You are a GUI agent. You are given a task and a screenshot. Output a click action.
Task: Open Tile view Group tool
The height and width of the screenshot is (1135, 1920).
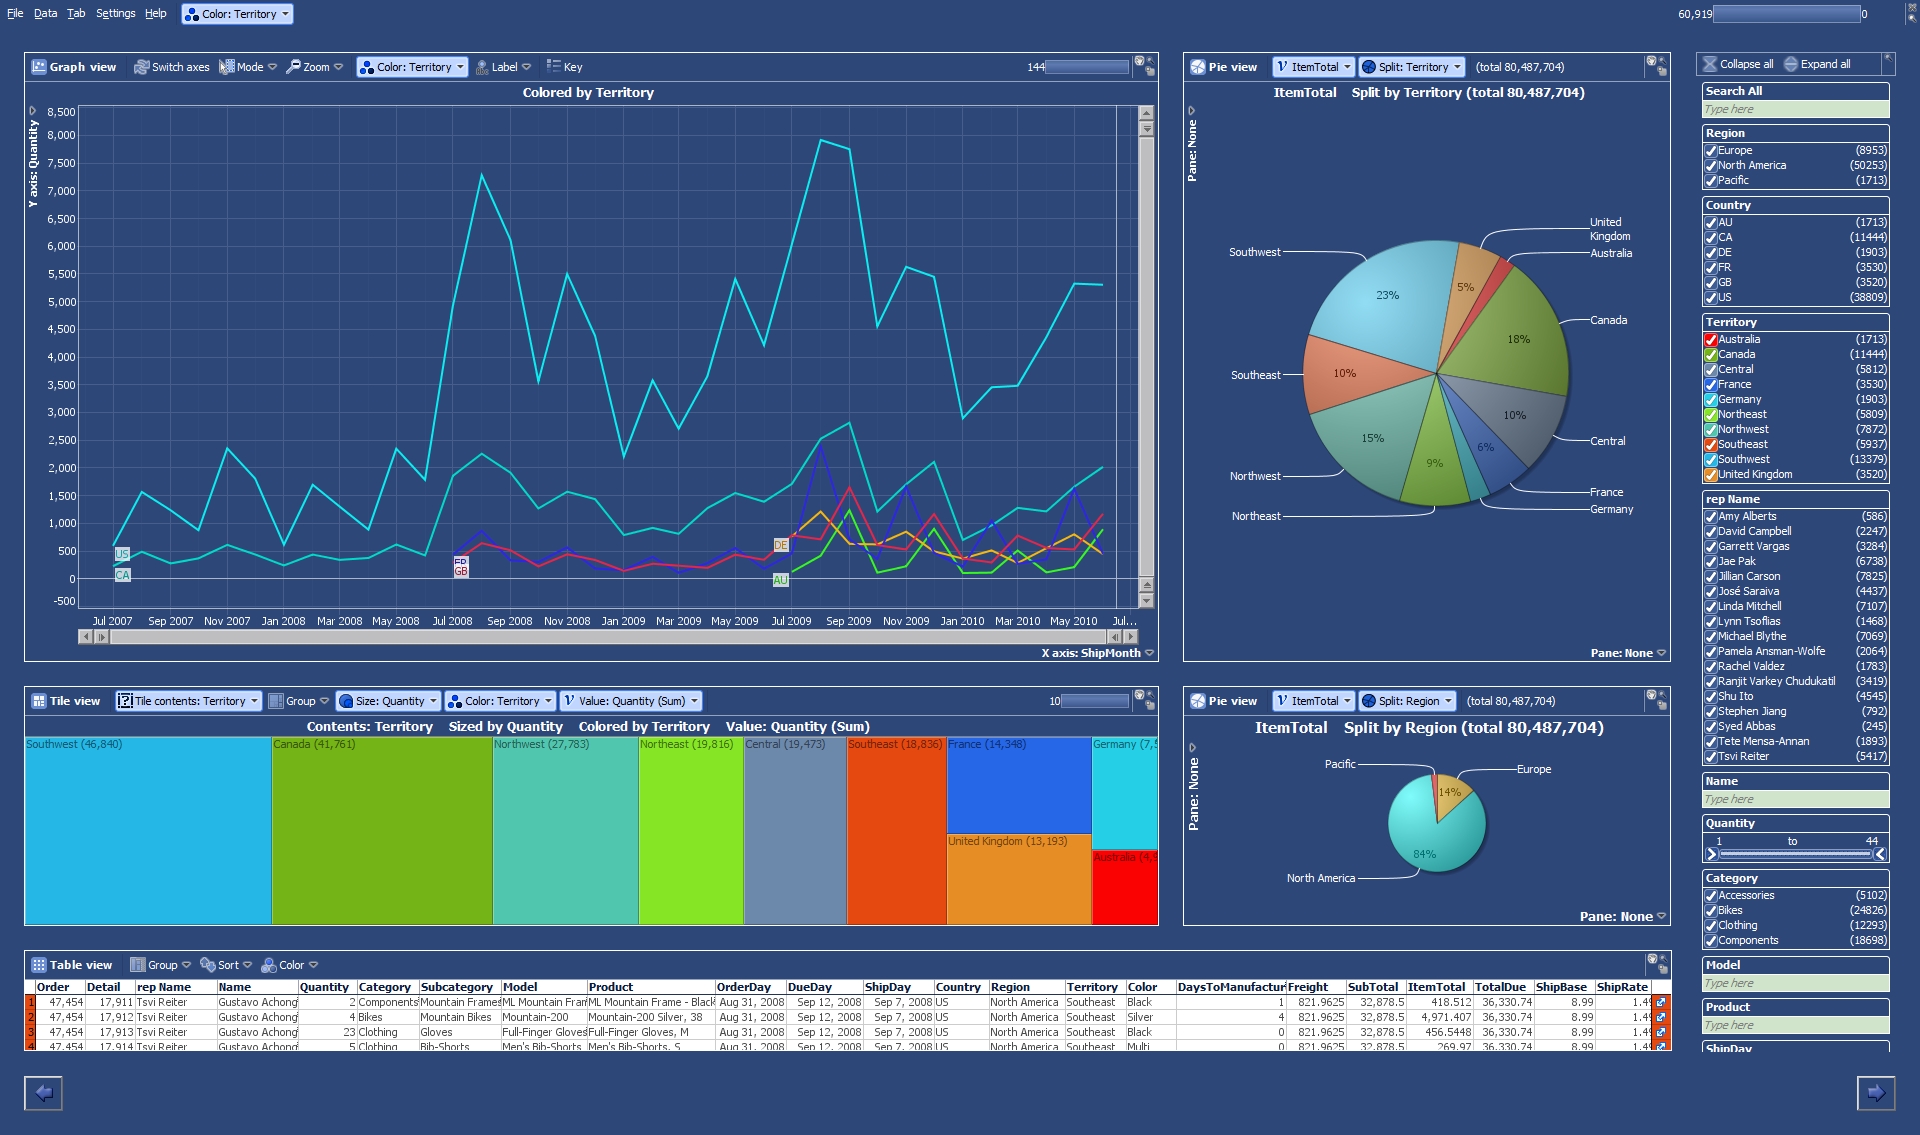[298, 701]
